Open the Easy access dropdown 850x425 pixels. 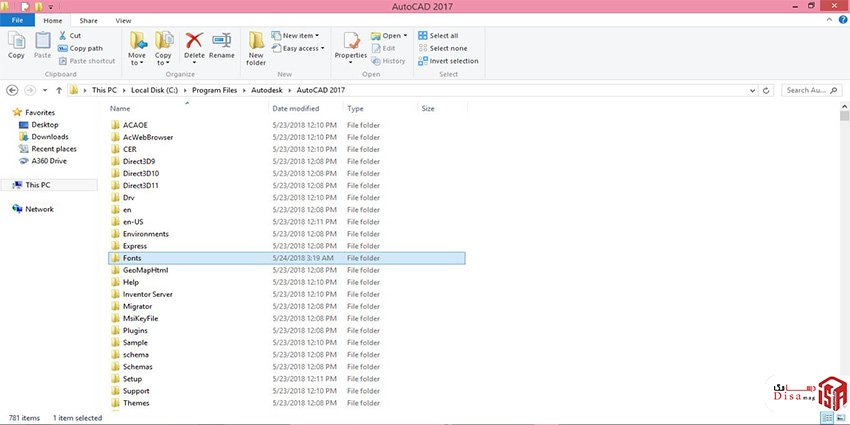tap(300, 48)
